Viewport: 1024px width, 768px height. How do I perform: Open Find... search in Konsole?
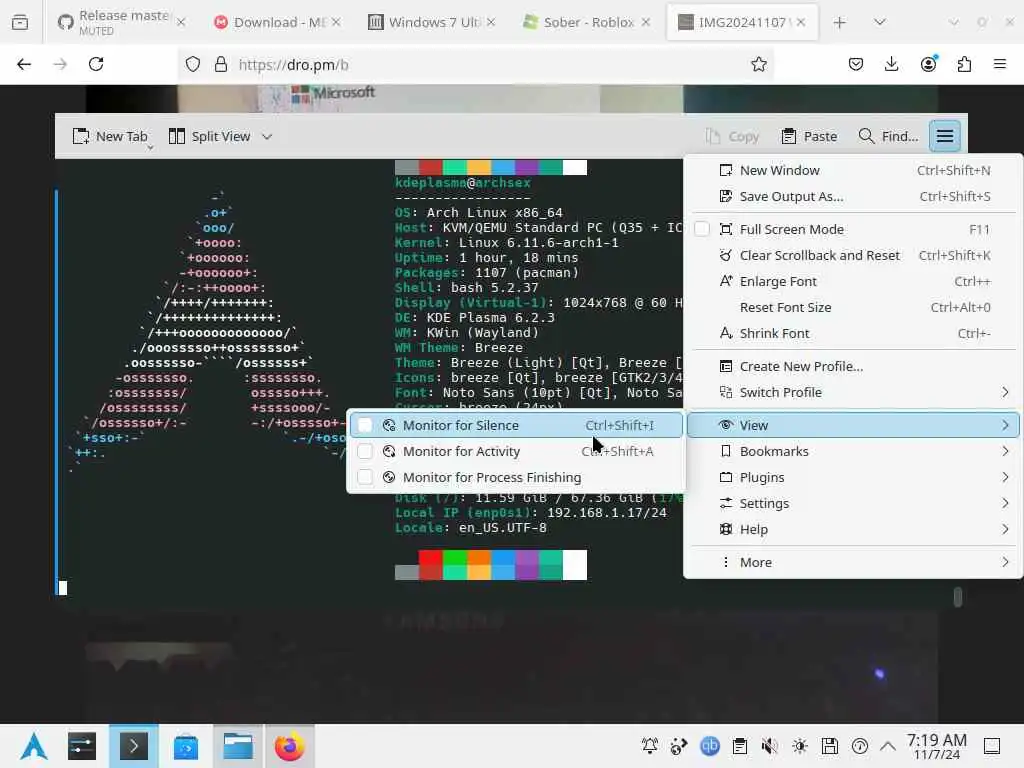pyautogui.click(x=888, y=136)
